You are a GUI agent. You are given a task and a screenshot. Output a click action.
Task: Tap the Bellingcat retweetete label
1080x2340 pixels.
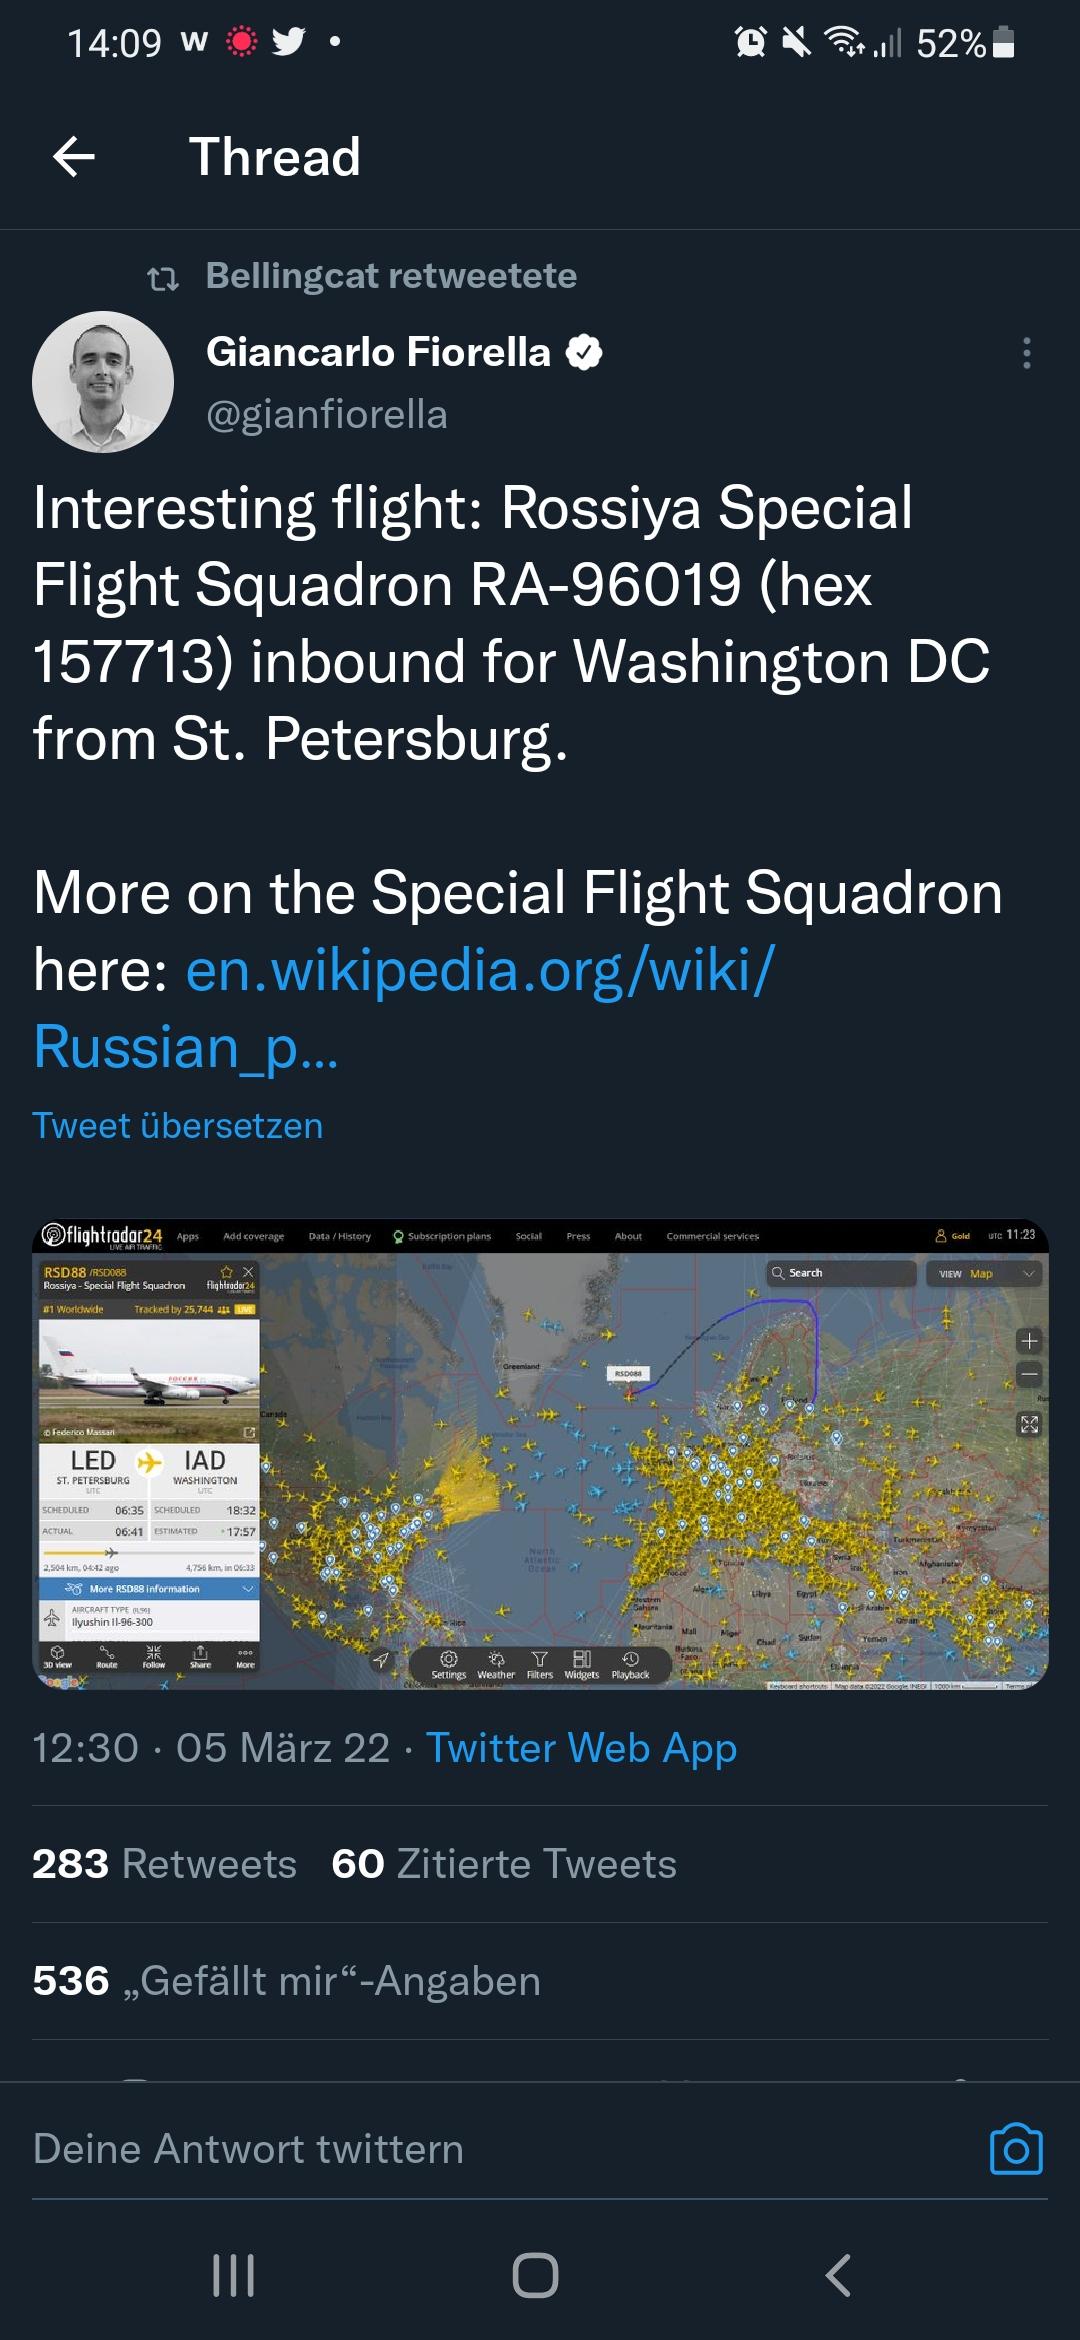point(391,275)
